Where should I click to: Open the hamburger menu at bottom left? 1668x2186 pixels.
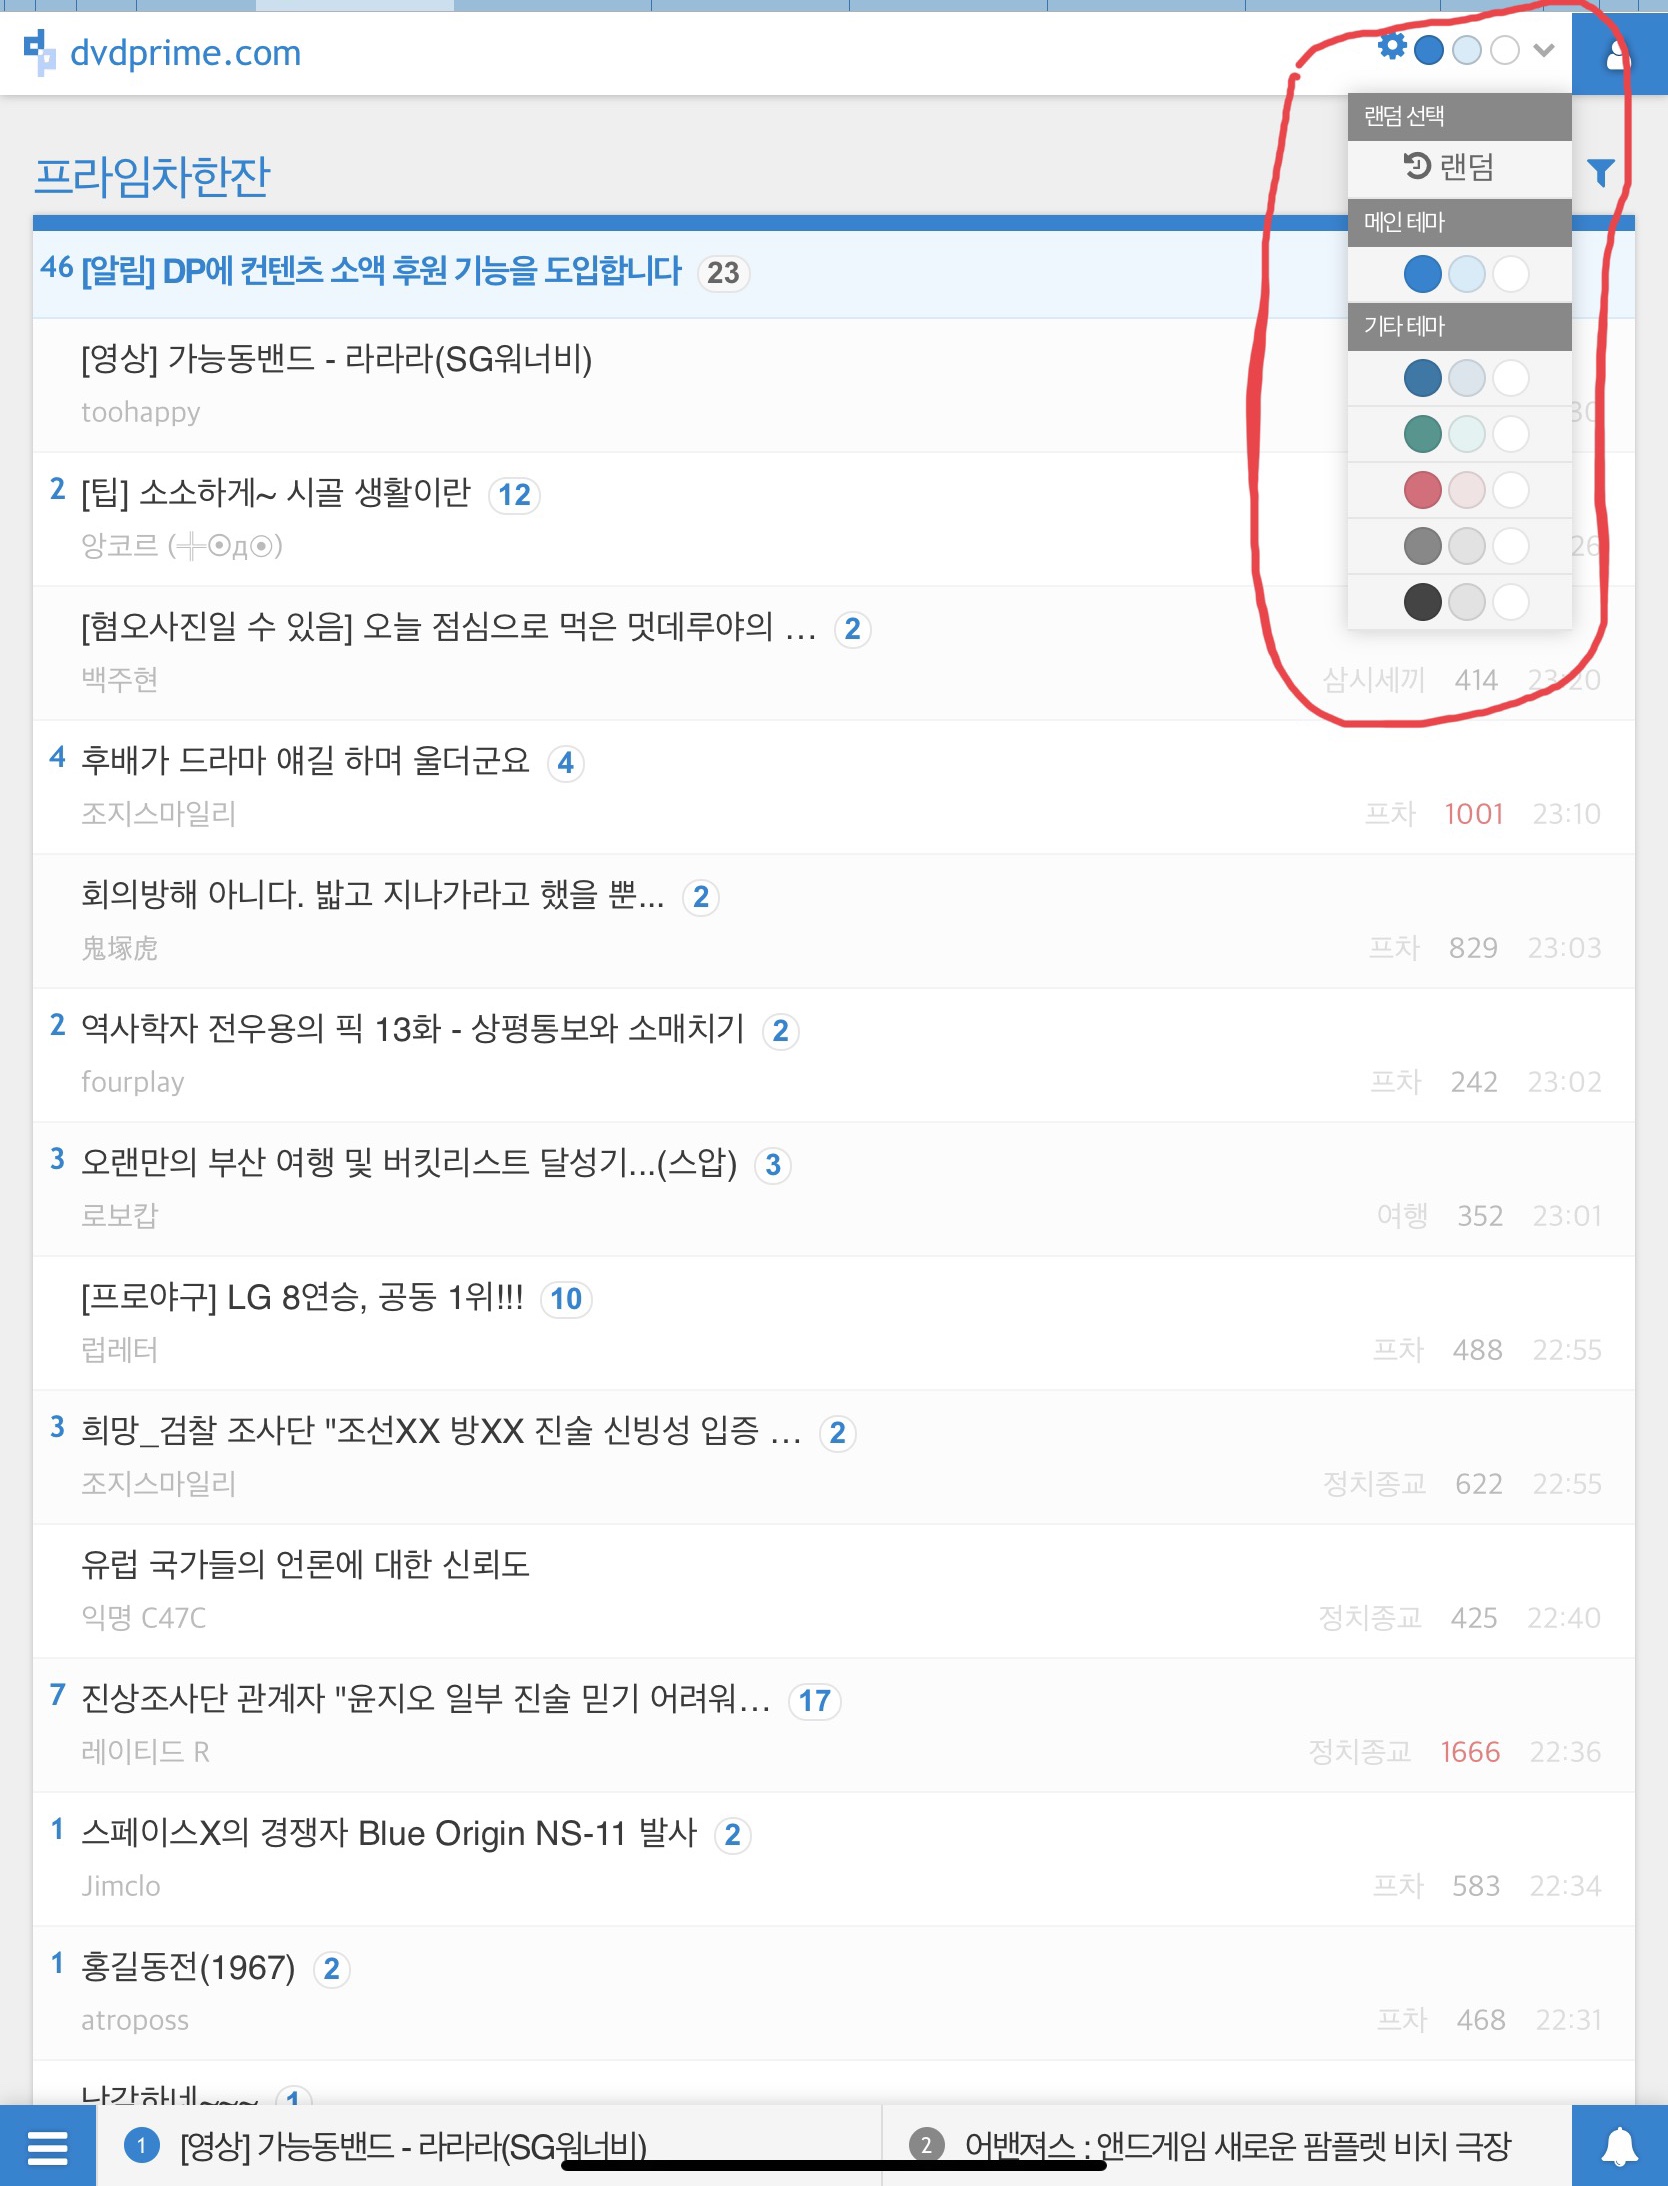click(x=47, y=2146)
